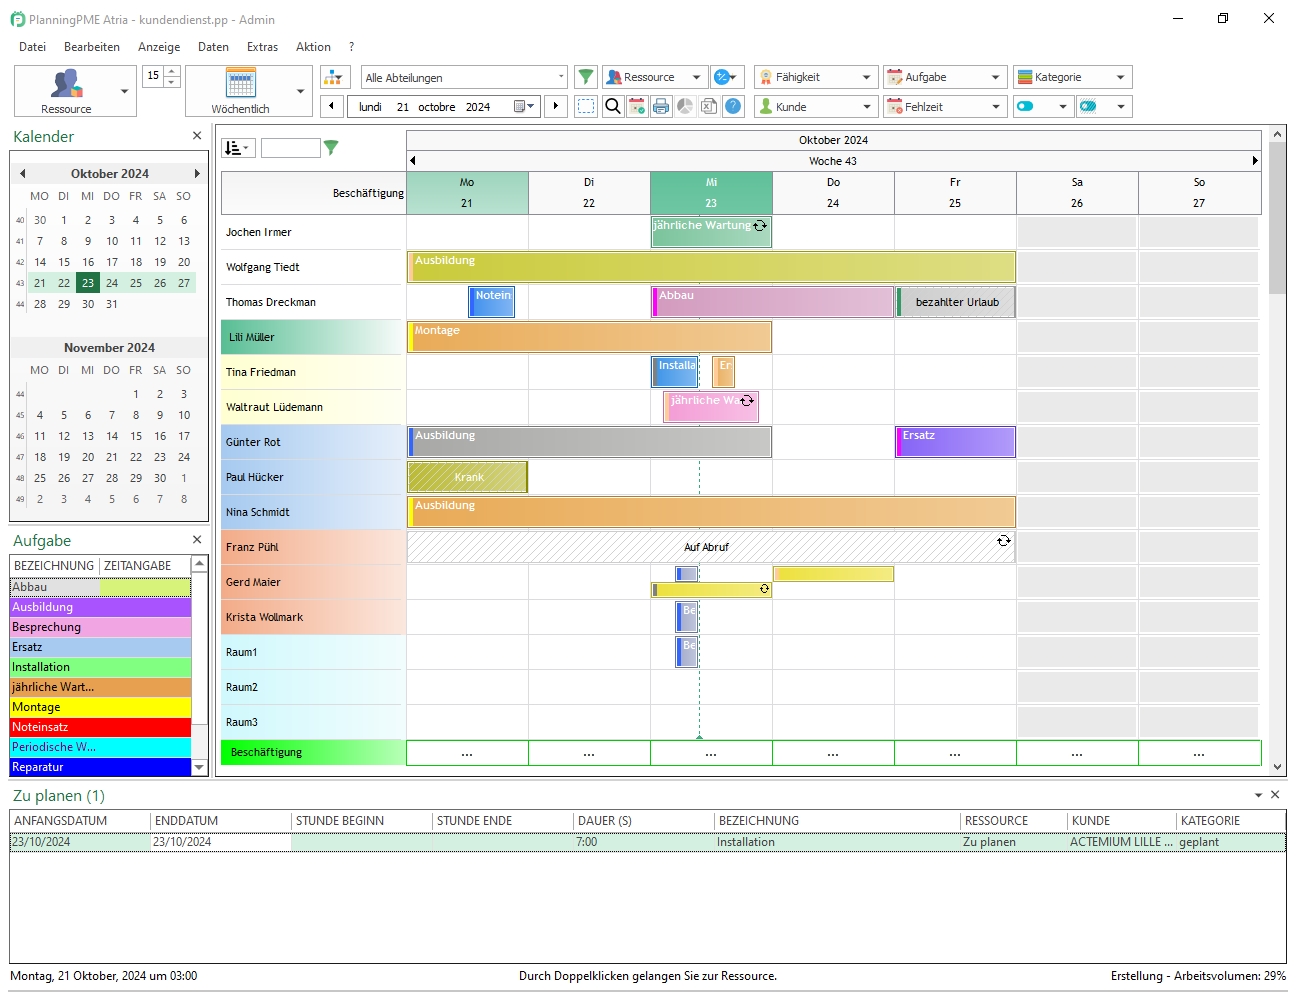This screenshot has width=1296, height=992.
Task: Open the Anzeige menu
Action: click(159, 47)
